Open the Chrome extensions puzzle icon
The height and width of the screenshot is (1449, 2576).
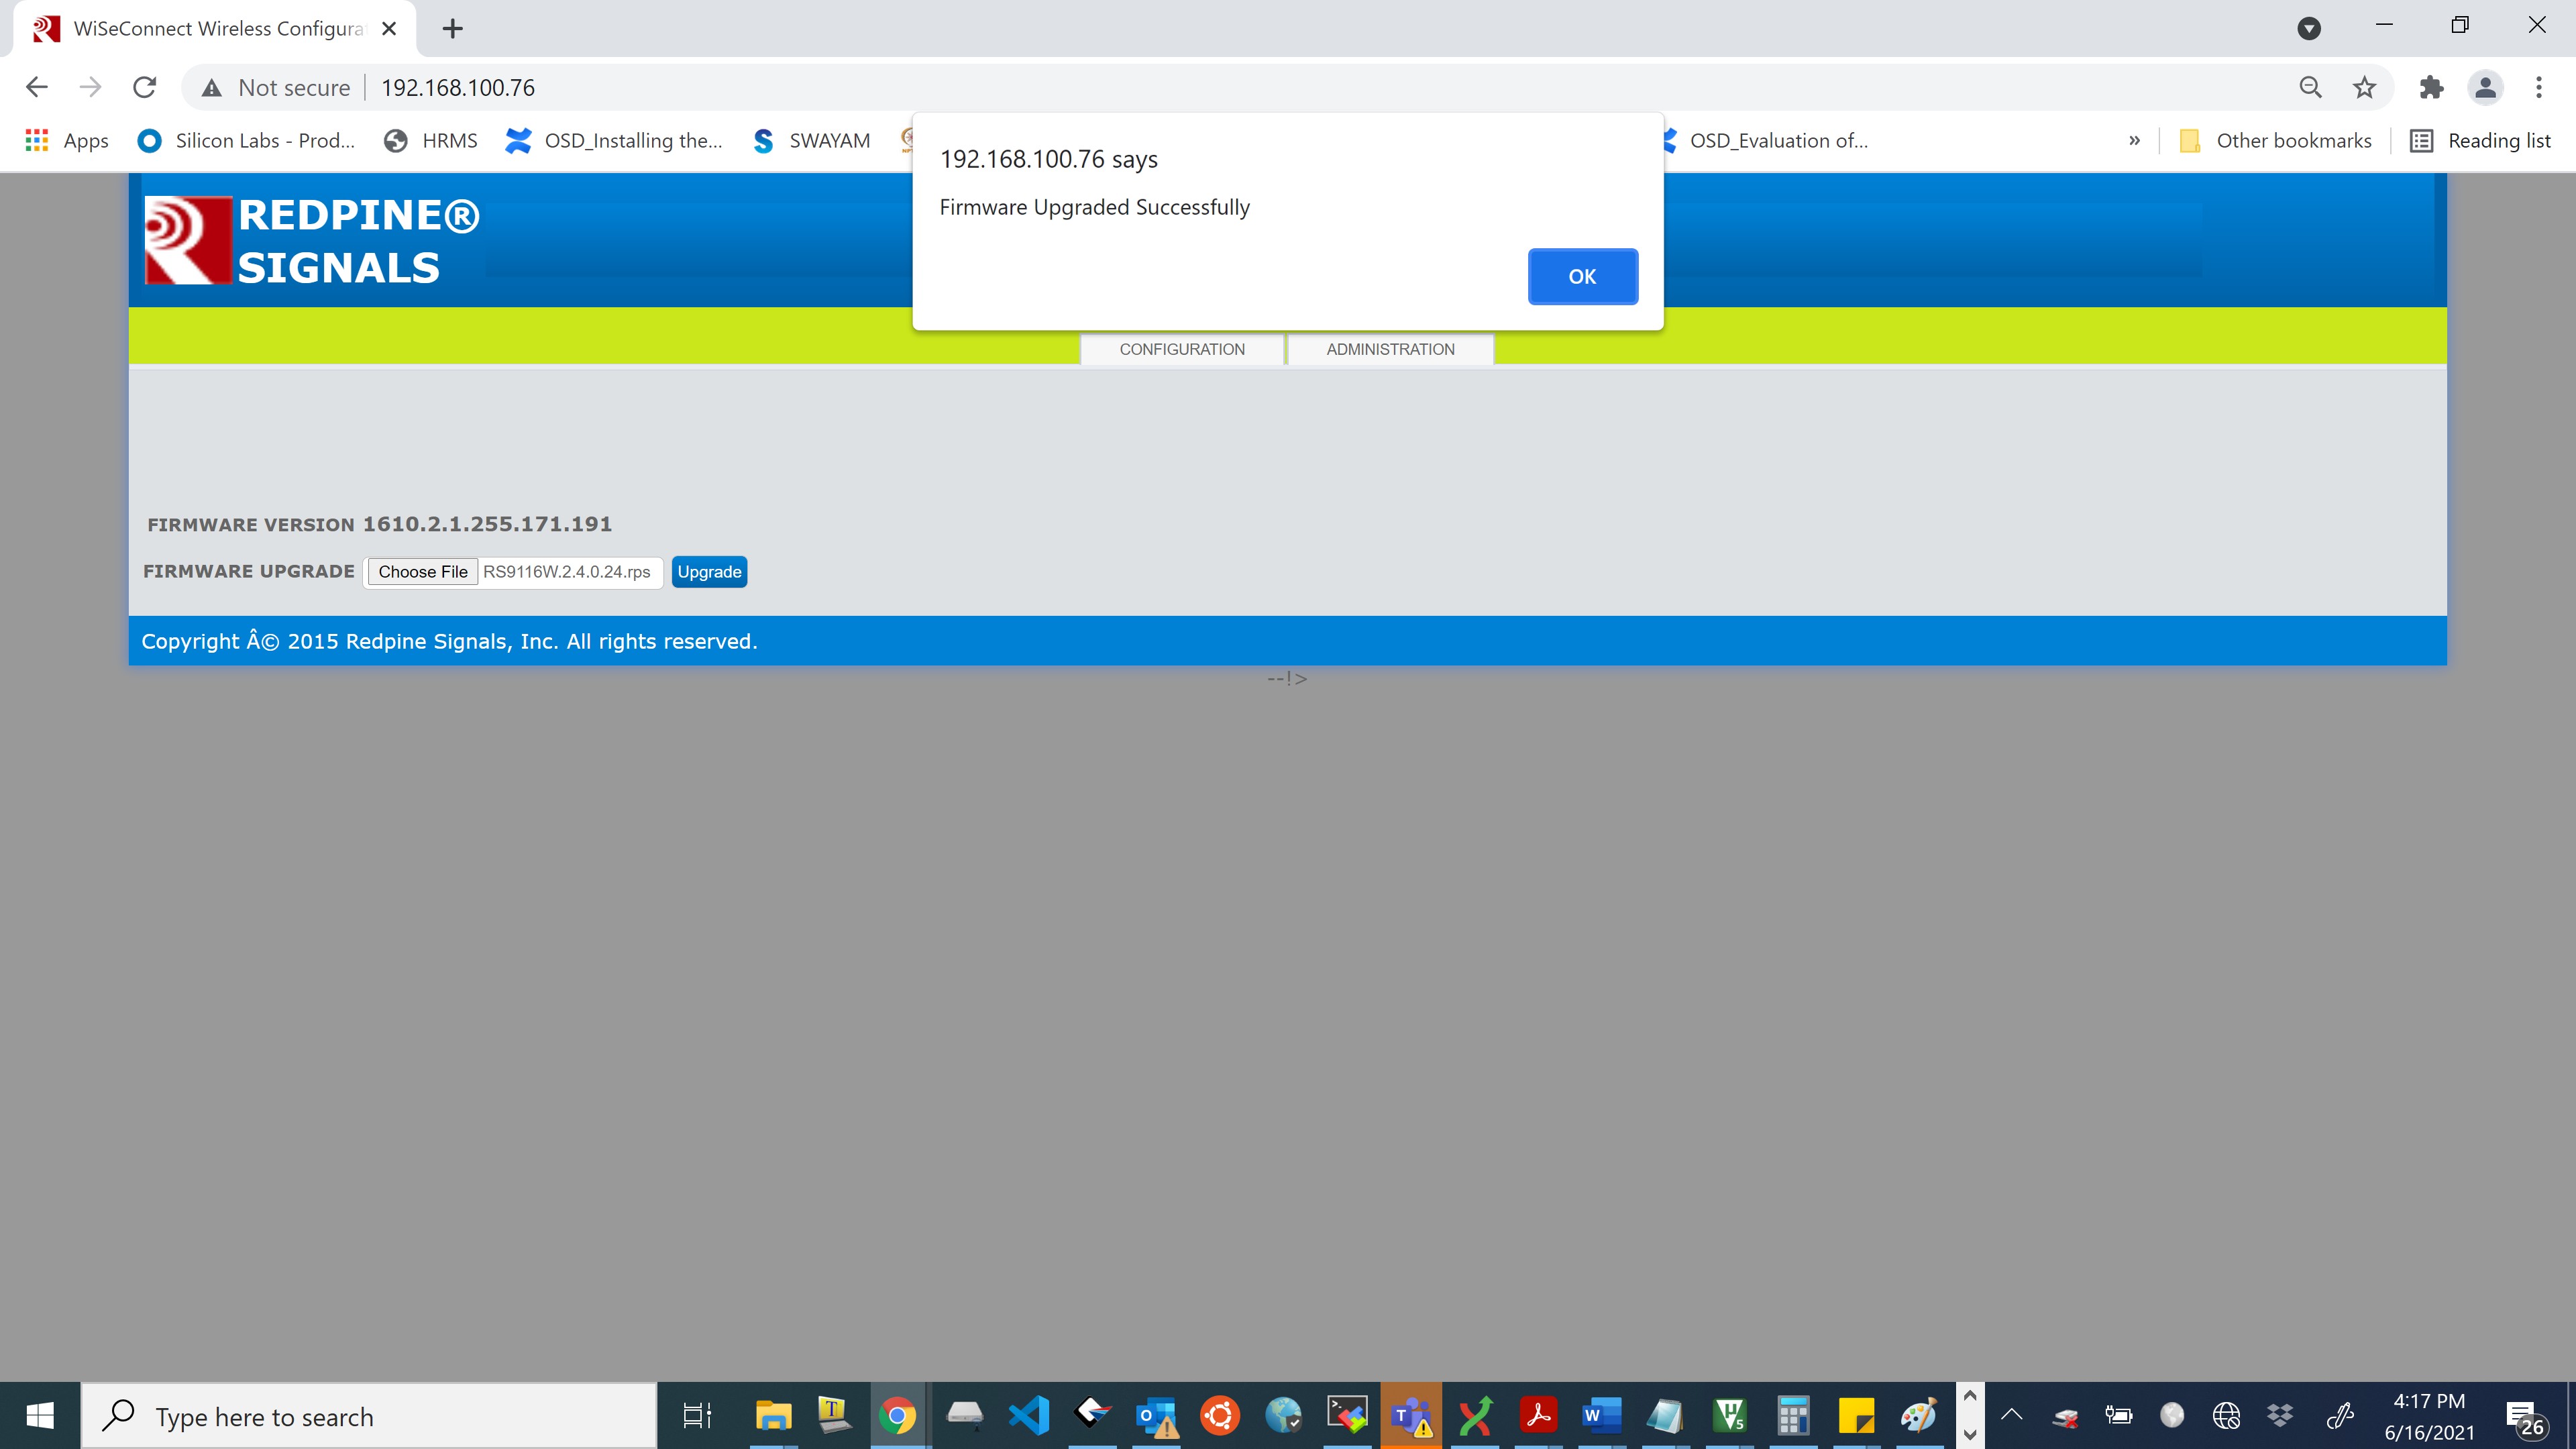point(2431,88)
